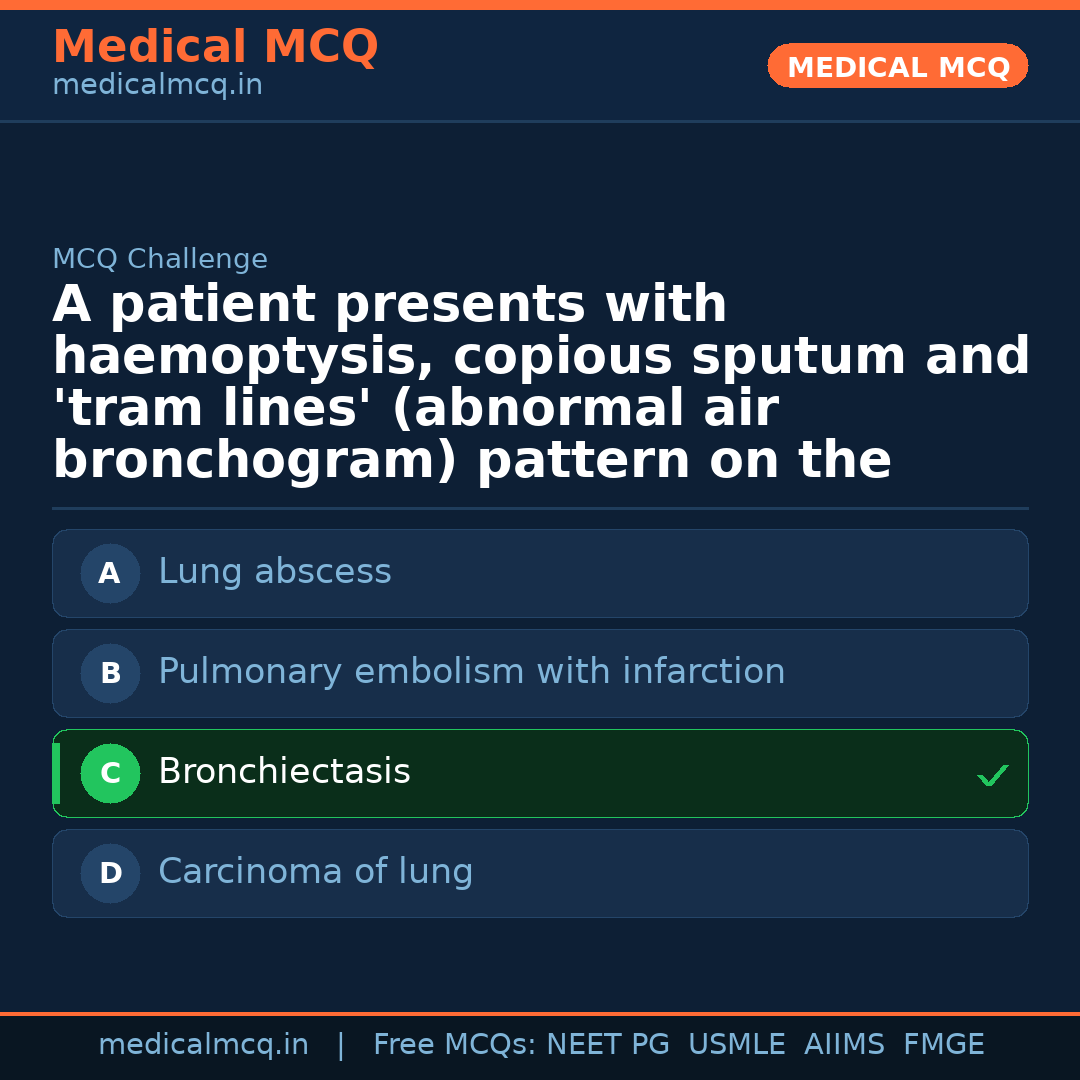Open the footer medicalmcq.in link
This screenshot has height=1080, width=1080.
(x=203, y=1045)
